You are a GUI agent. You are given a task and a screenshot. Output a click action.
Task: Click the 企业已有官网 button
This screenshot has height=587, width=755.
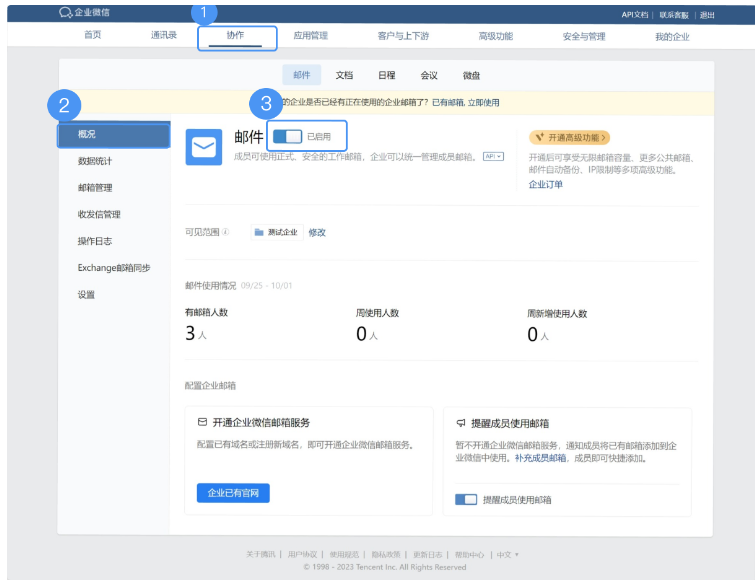[233, 493]
